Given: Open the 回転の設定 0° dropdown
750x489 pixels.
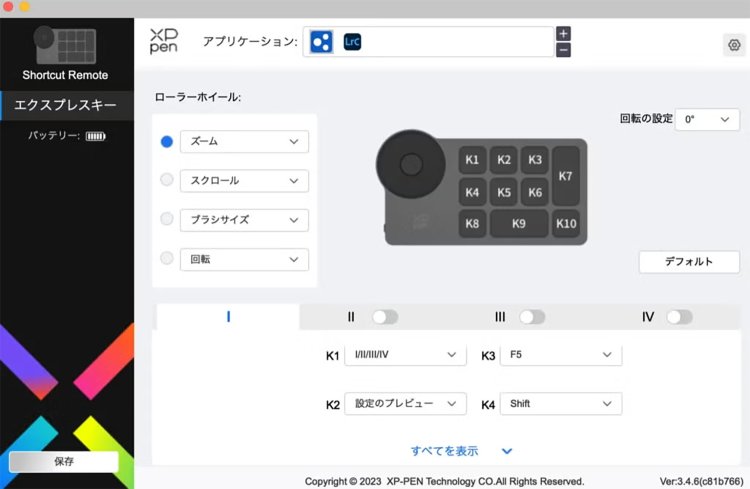Looking at the screenshot, I should (x=707, y=118).
